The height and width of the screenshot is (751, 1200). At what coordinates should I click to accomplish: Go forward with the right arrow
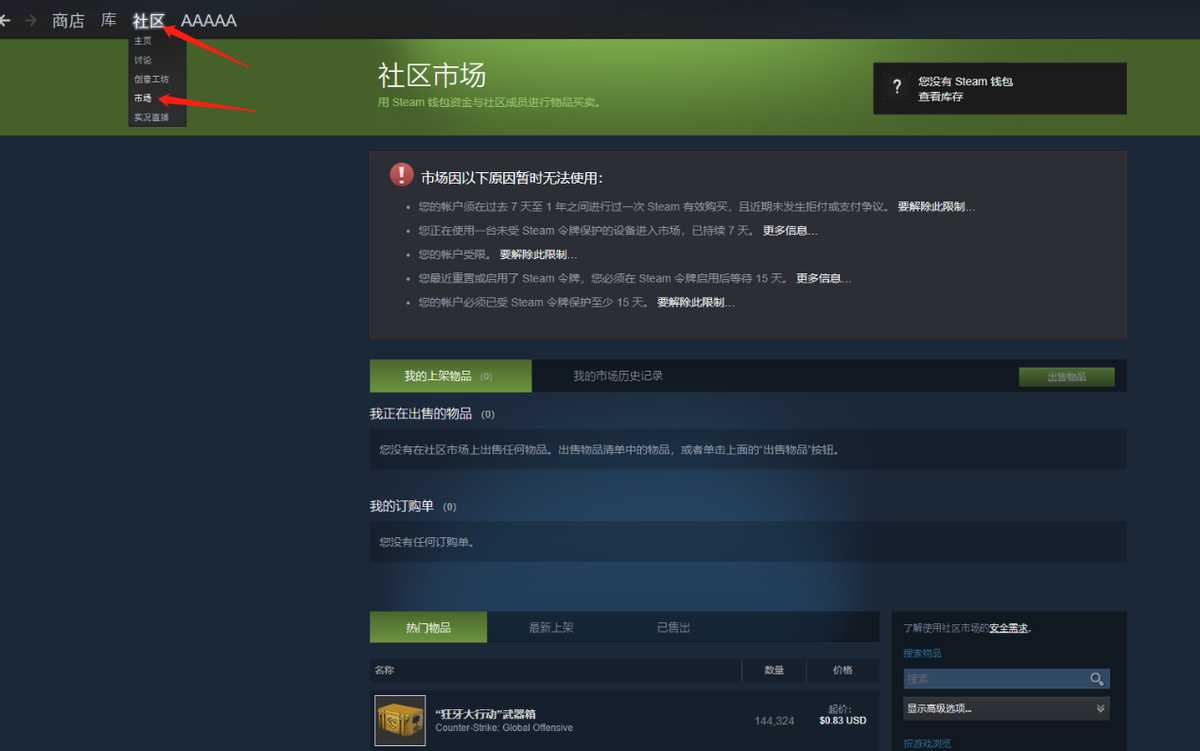point(31,20)
